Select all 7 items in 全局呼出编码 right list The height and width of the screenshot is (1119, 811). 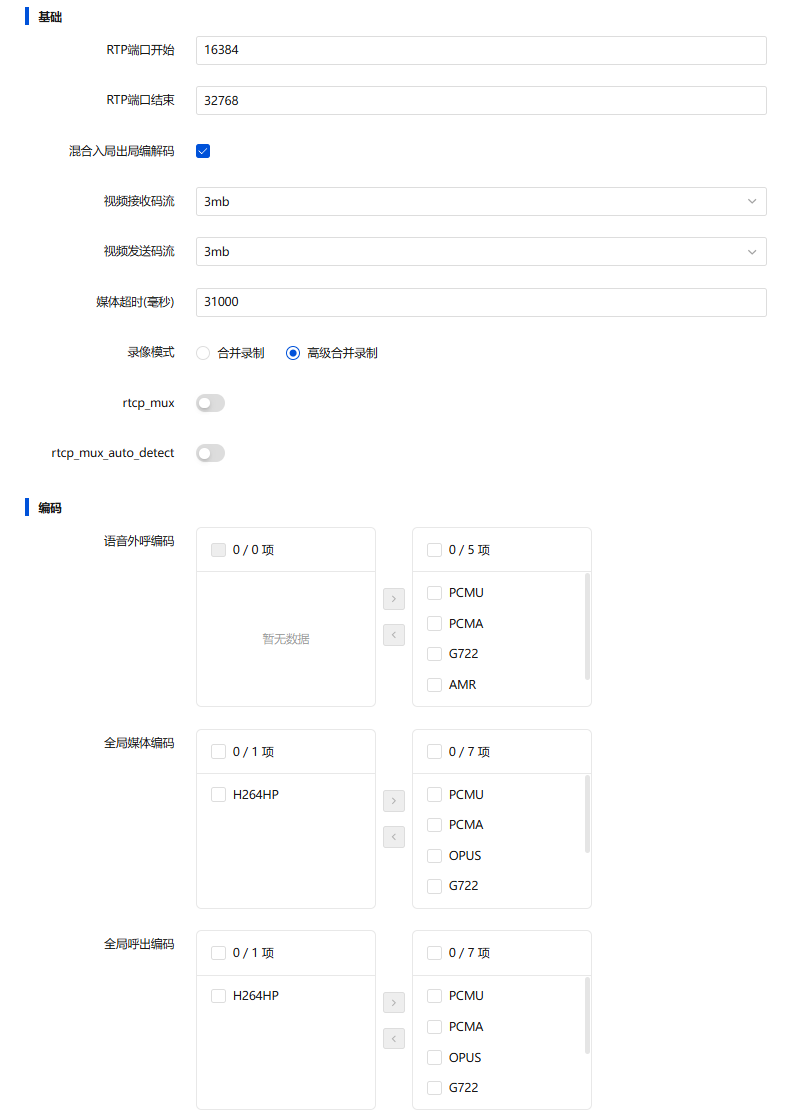pos(434,953)
